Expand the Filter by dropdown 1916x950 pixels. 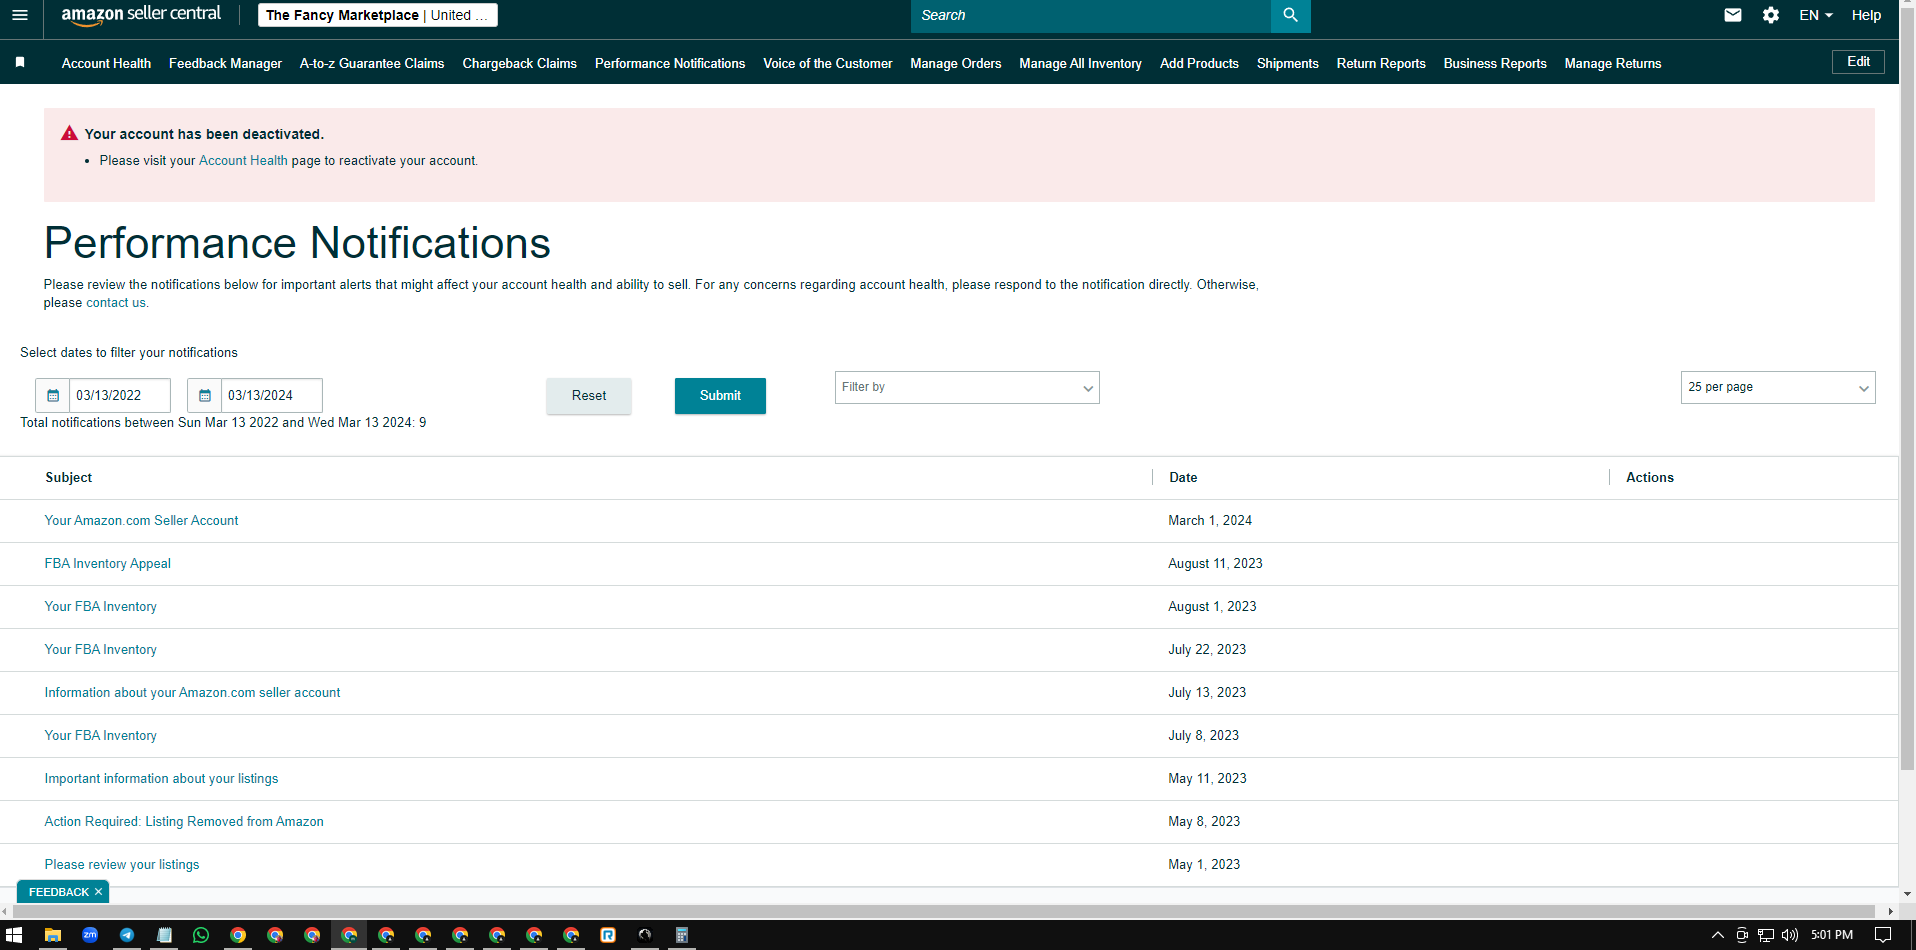pos(967,388)
